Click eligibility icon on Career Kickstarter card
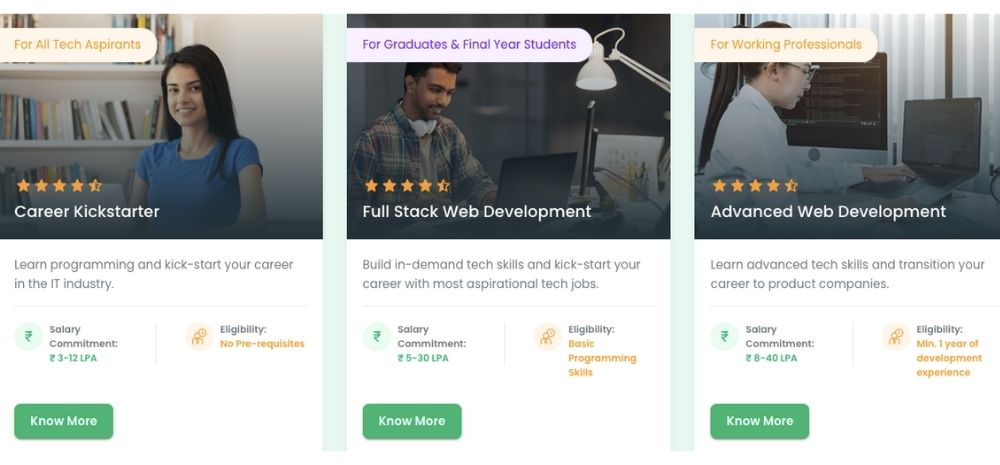 pyautogui.click(x=200, y=337)
